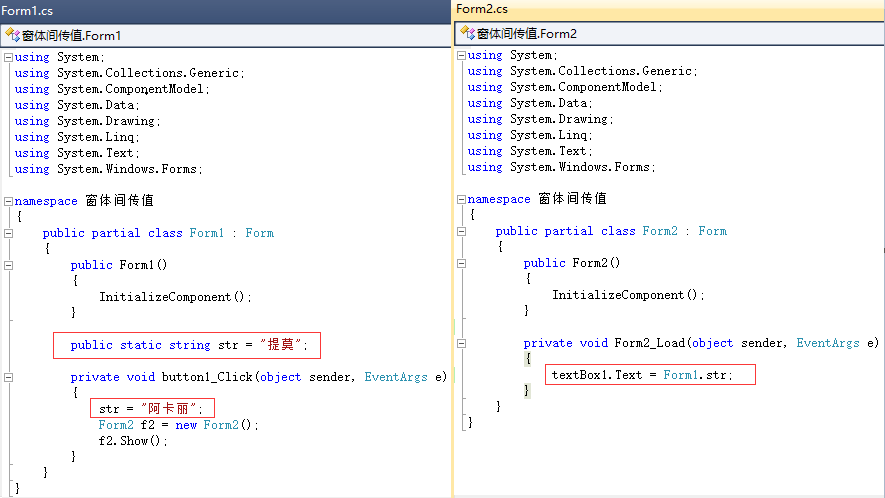Collapse the namespace block in Form2.cs

(x=461, y=199)
